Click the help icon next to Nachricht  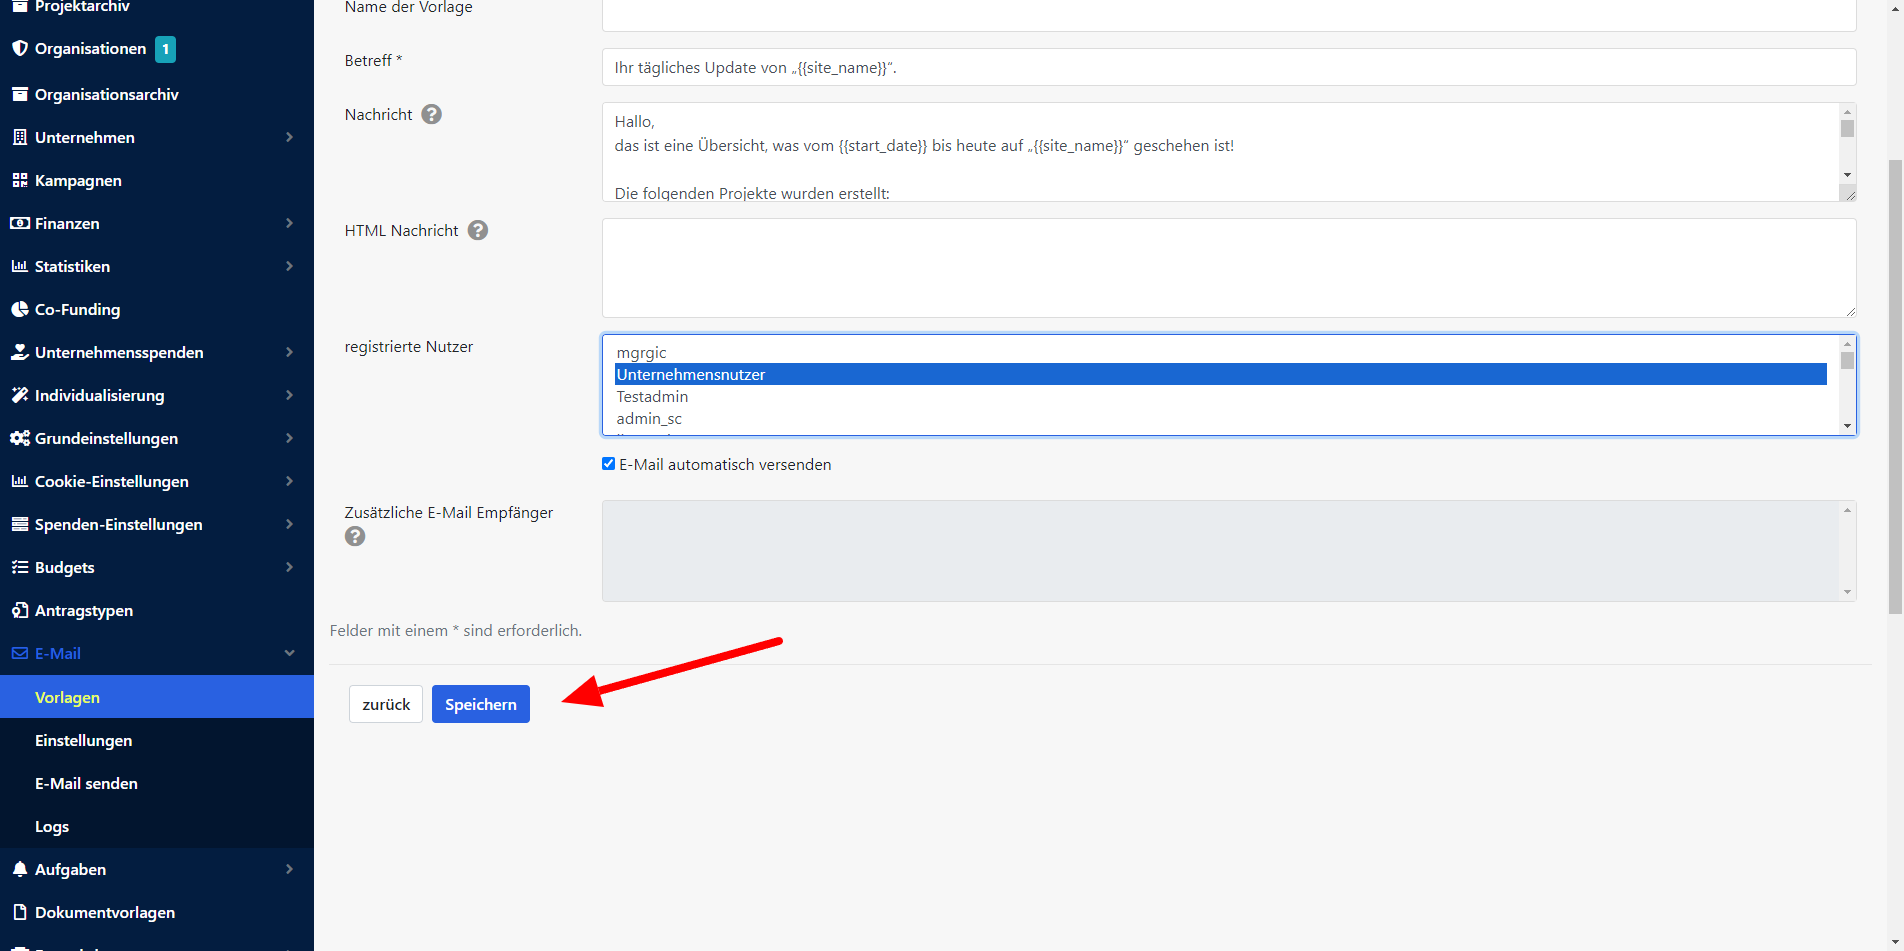431,115
